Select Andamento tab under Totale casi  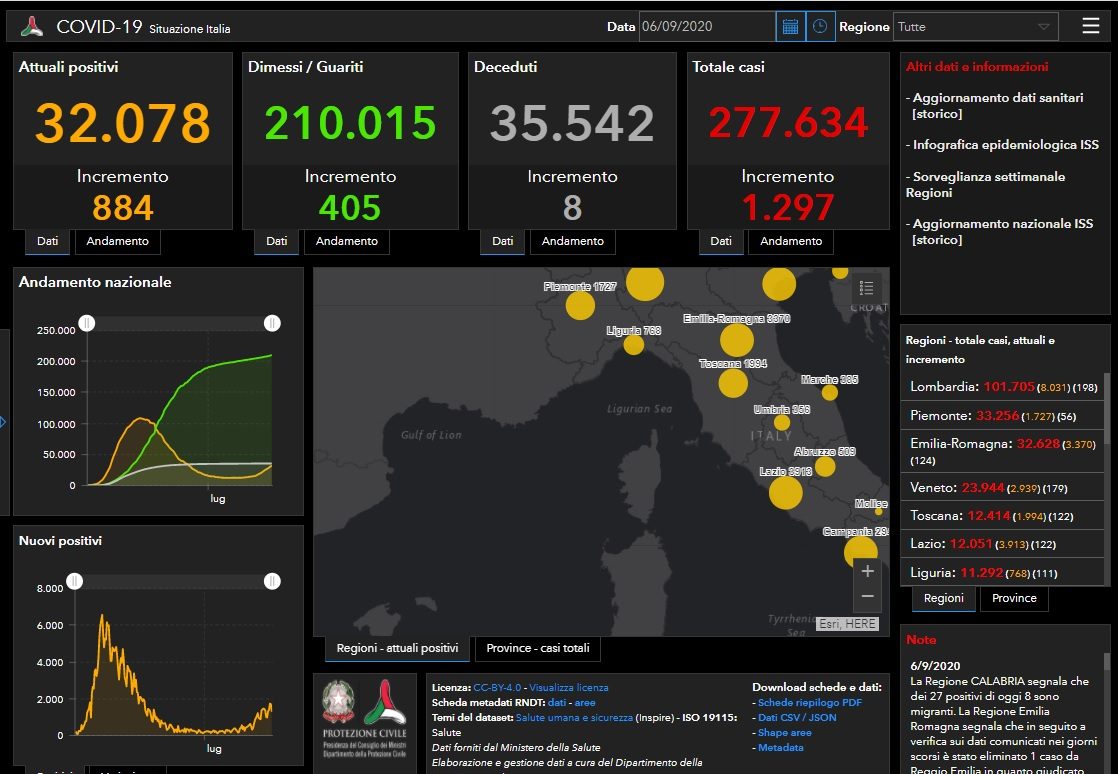click(x=791, y=241)
